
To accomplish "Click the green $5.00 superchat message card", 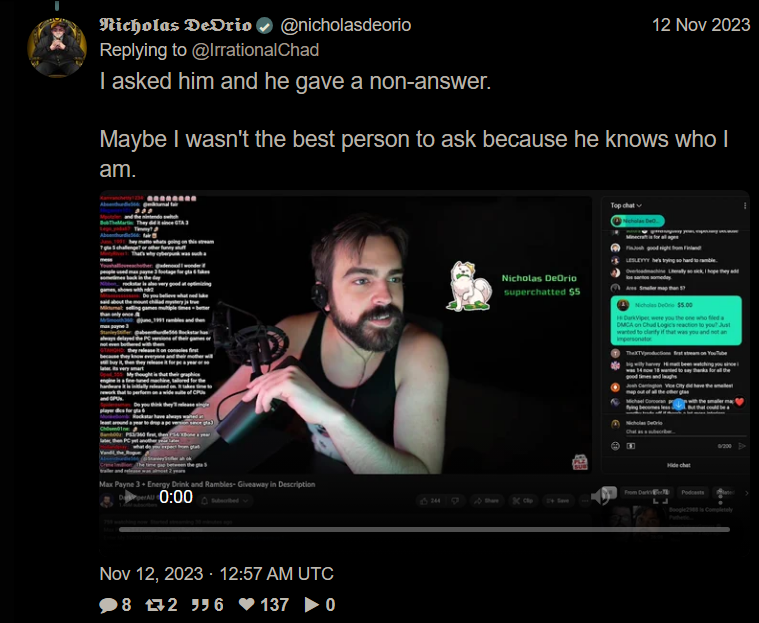I will [676, 320].
